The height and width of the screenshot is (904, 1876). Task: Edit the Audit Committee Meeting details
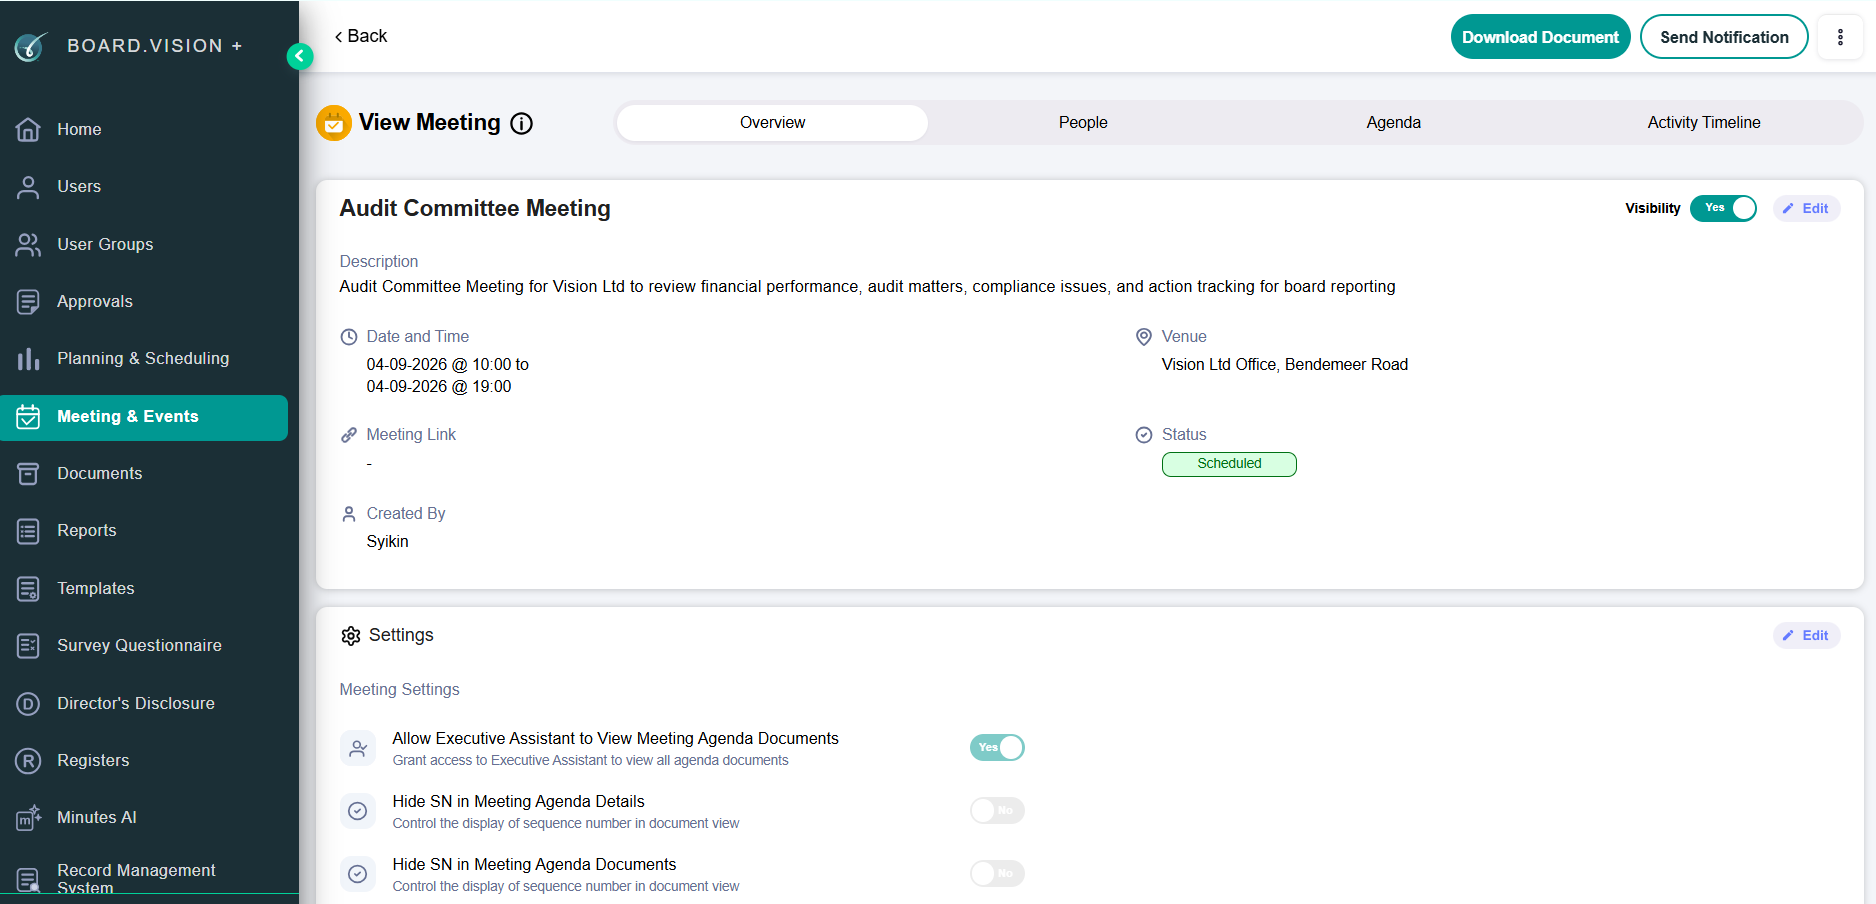click(1806, 208)
